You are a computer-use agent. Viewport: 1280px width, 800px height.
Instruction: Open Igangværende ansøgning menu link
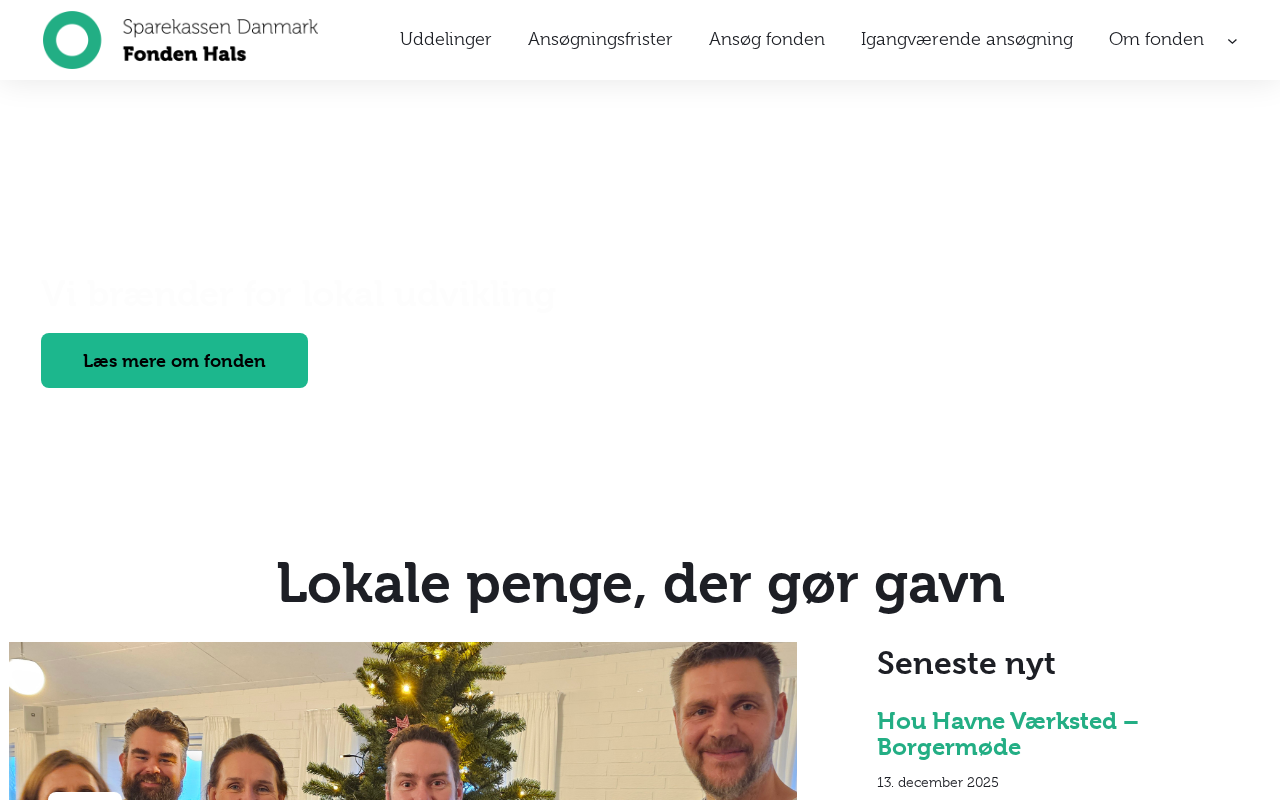tap(967, 39)
